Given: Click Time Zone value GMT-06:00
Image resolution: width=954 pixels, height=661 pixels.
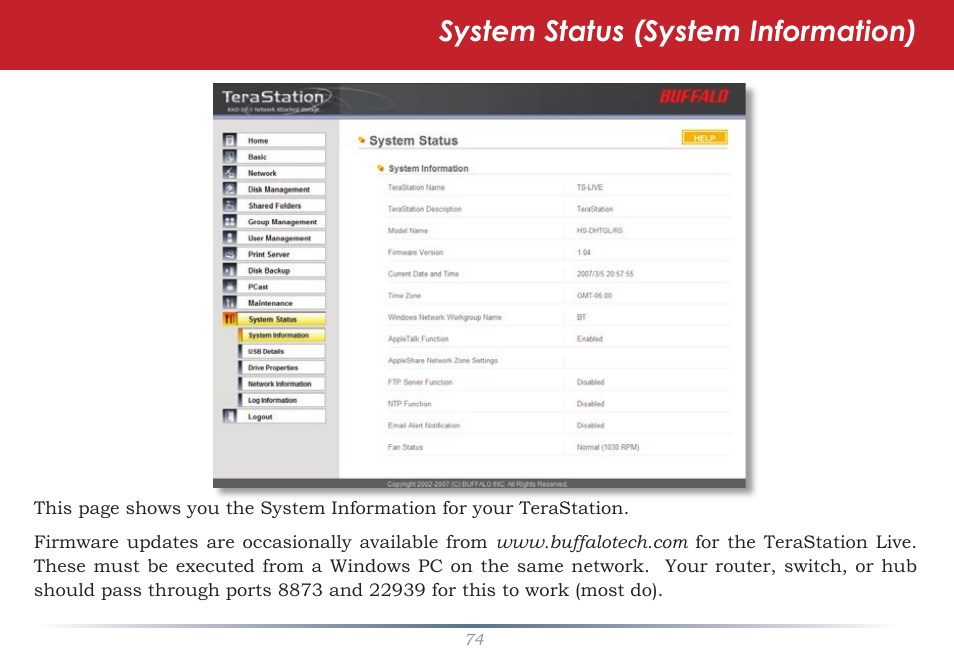Looking at the screenshot, I should click(594, 295).
